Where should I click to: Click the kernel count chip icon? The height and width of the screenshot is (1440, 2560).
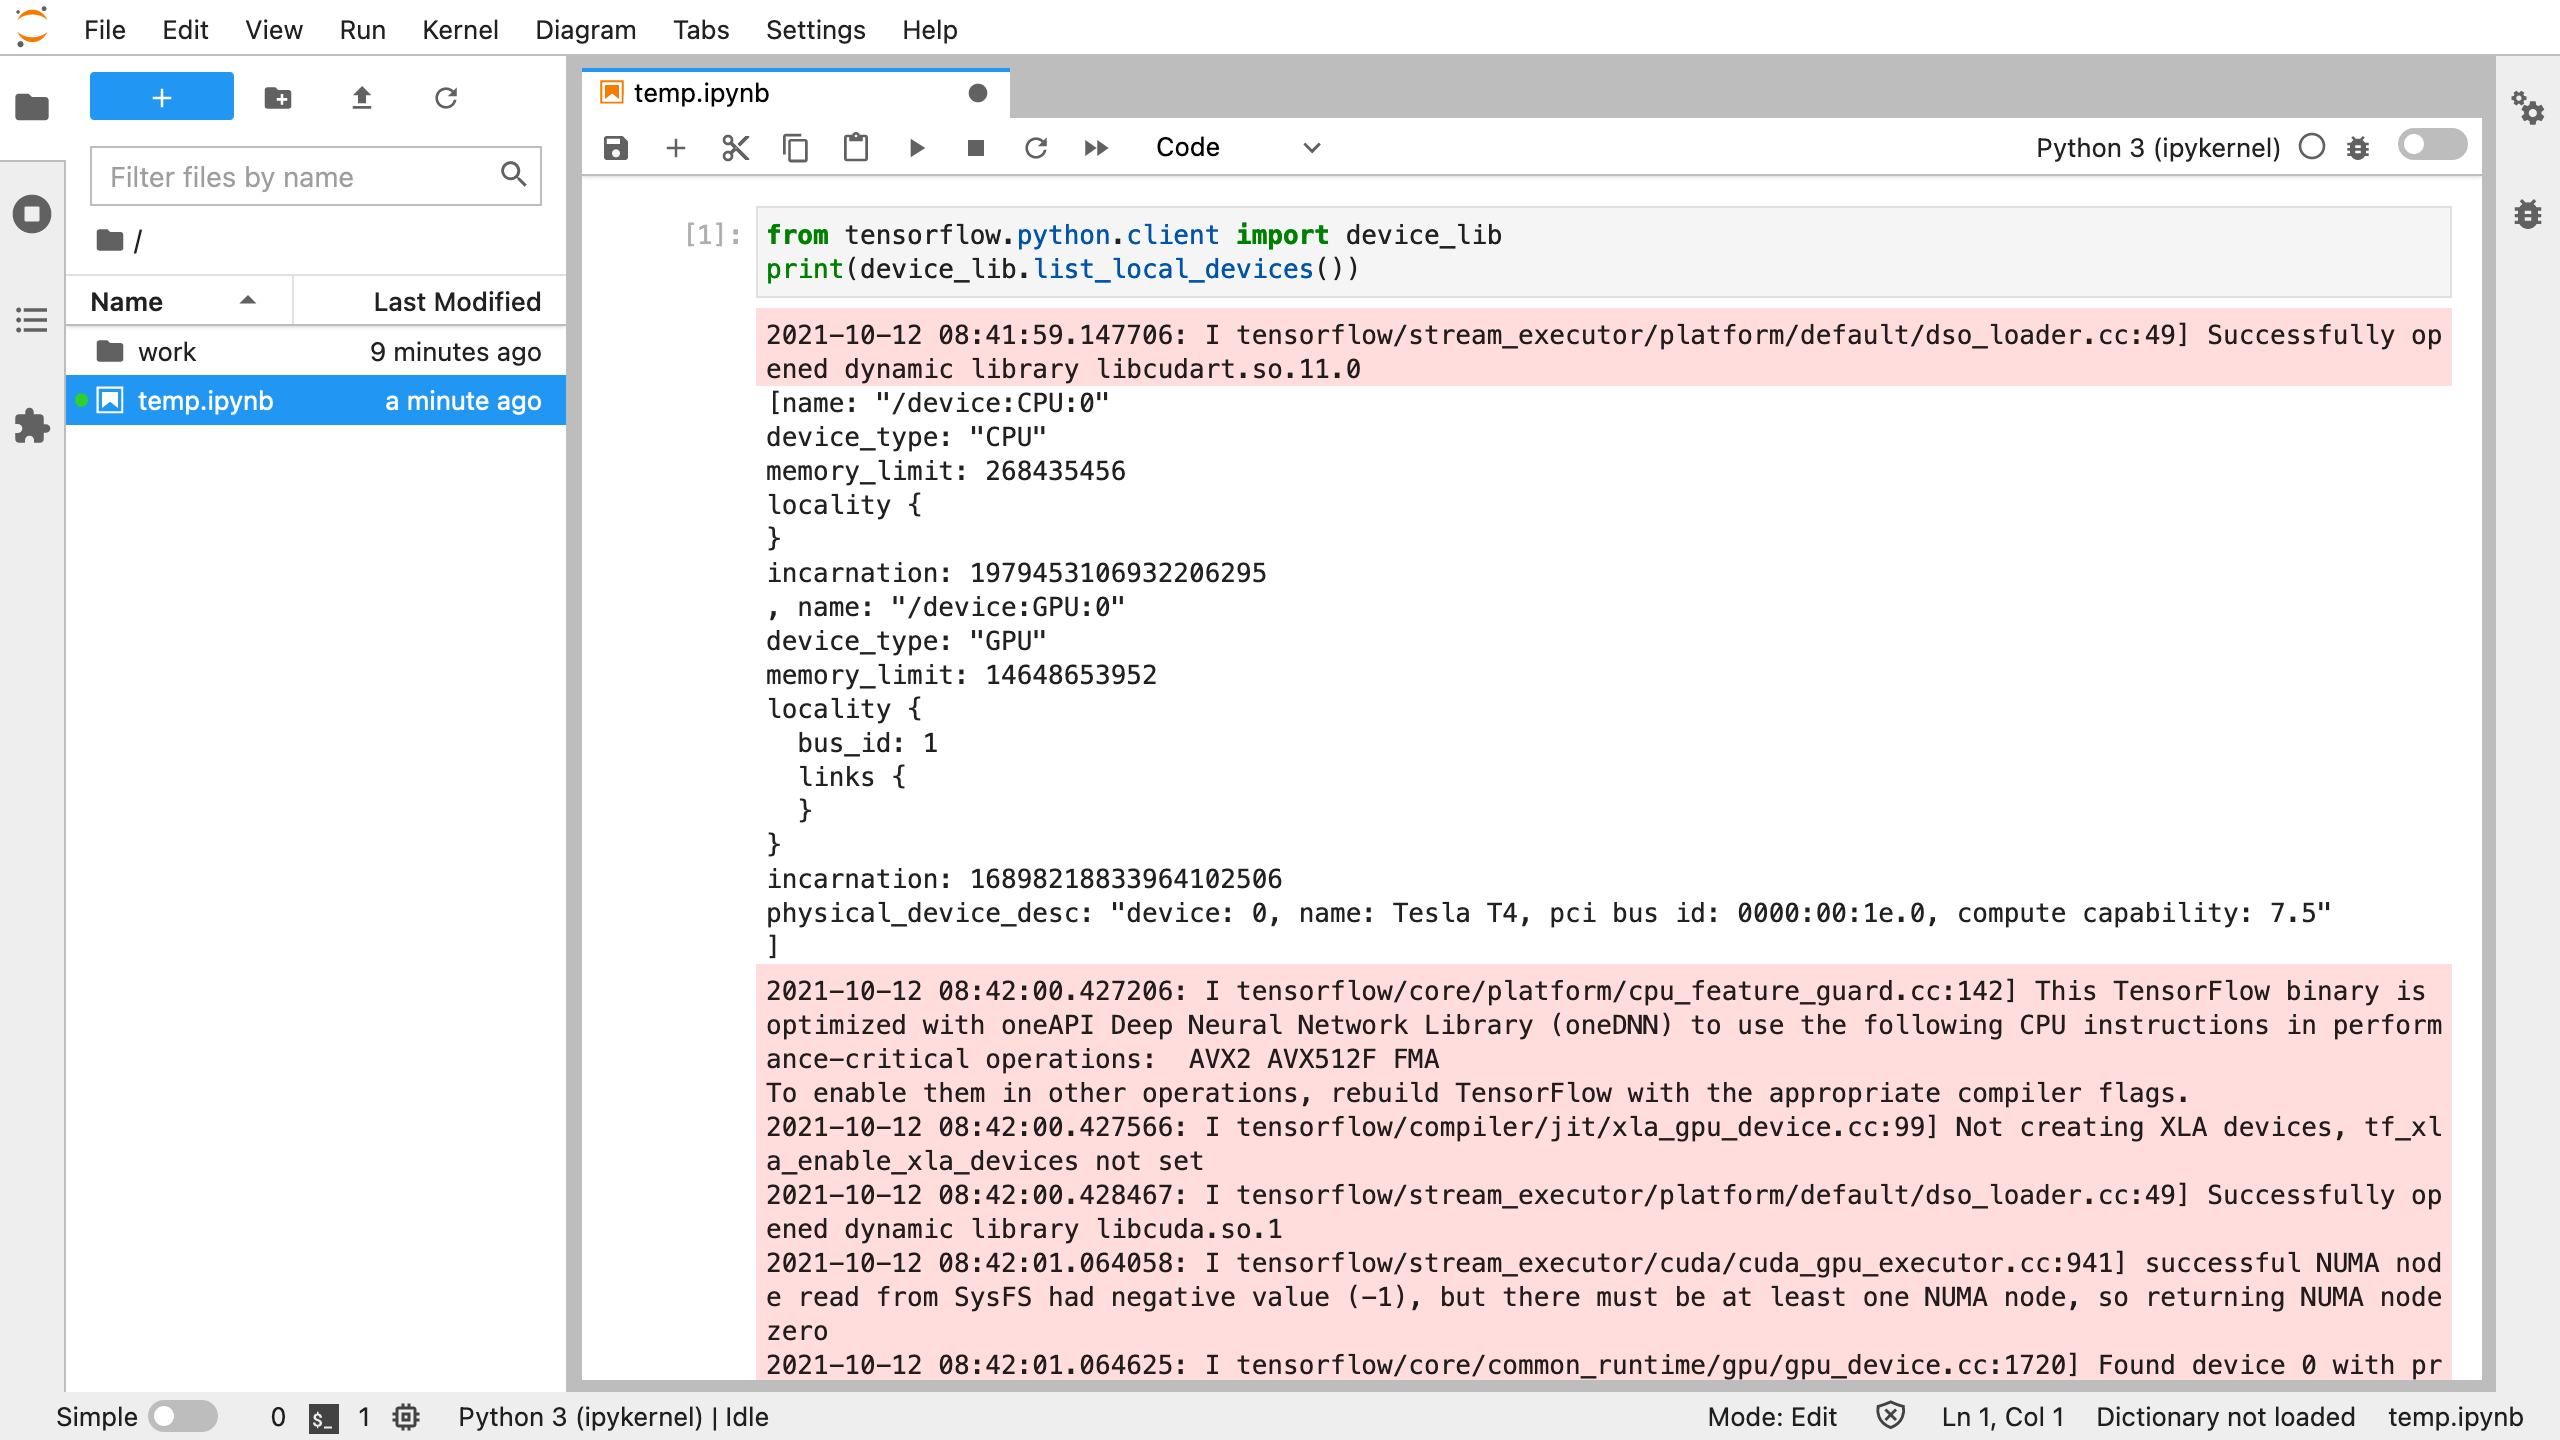tap(406, 1417)
